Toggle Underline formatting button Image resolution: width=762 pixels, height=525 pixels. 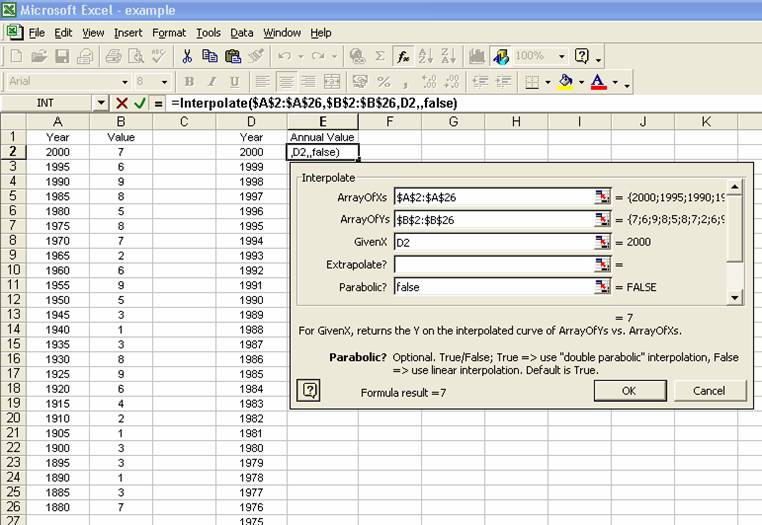[x=235, y=82]
